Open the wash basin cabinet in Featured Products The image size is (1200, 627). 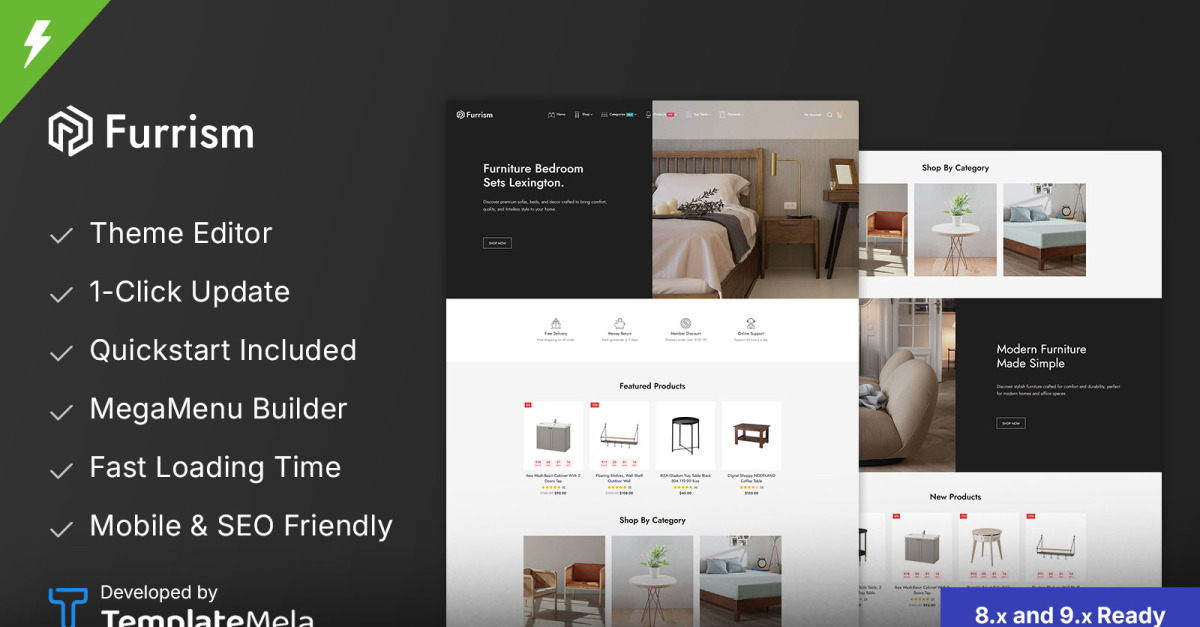click(x=553, y=436)
